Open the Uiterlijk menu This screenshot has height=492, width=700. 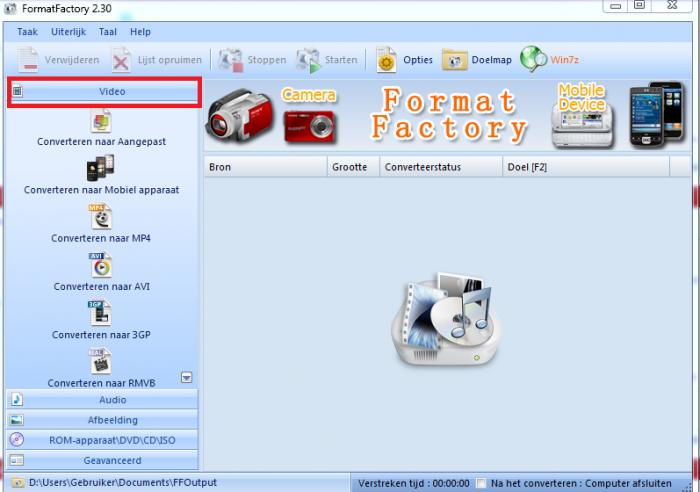68,32
